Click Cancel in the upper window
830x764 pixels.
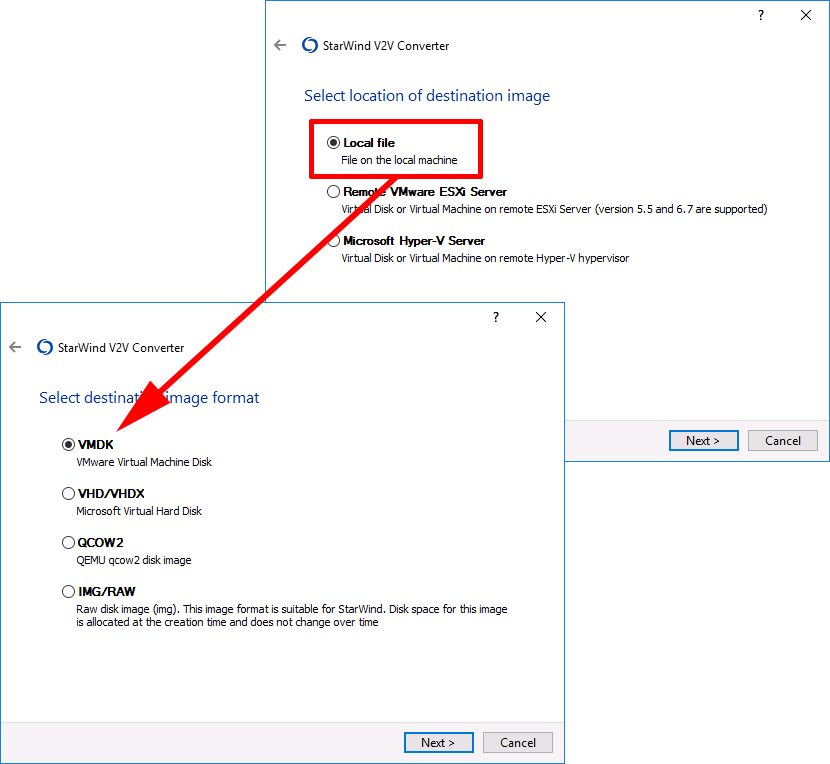[782, 441]
